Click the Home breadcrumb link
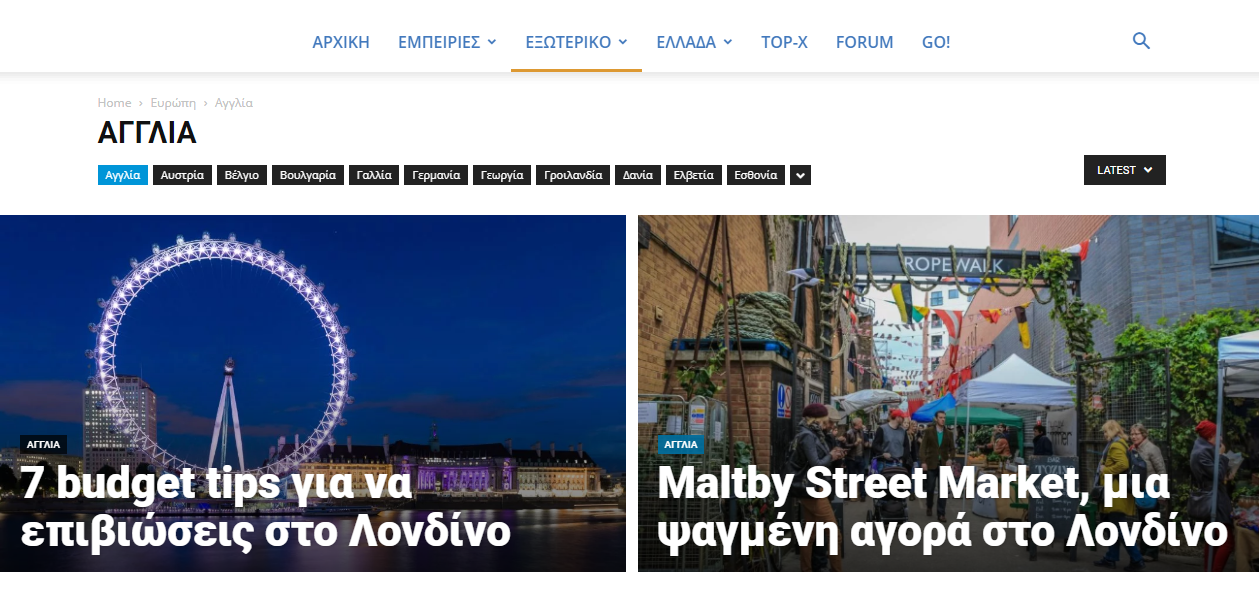1259x609 pixels. pyautogui.click(x=114, y=103)
